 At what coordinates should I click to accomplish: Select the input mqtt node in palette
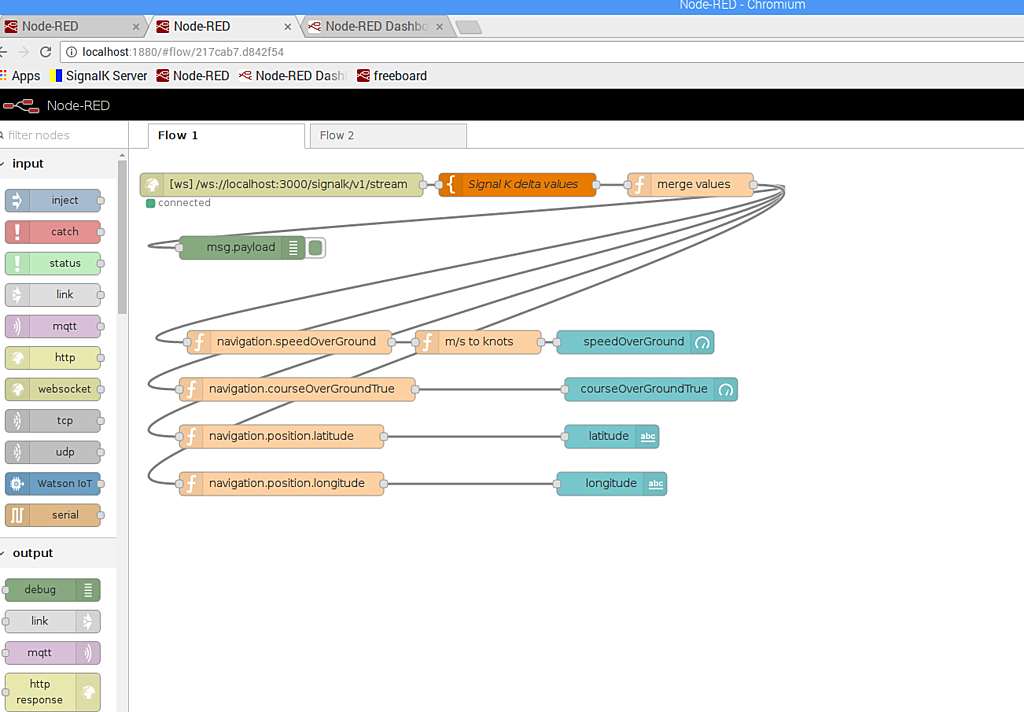[53, 326]
